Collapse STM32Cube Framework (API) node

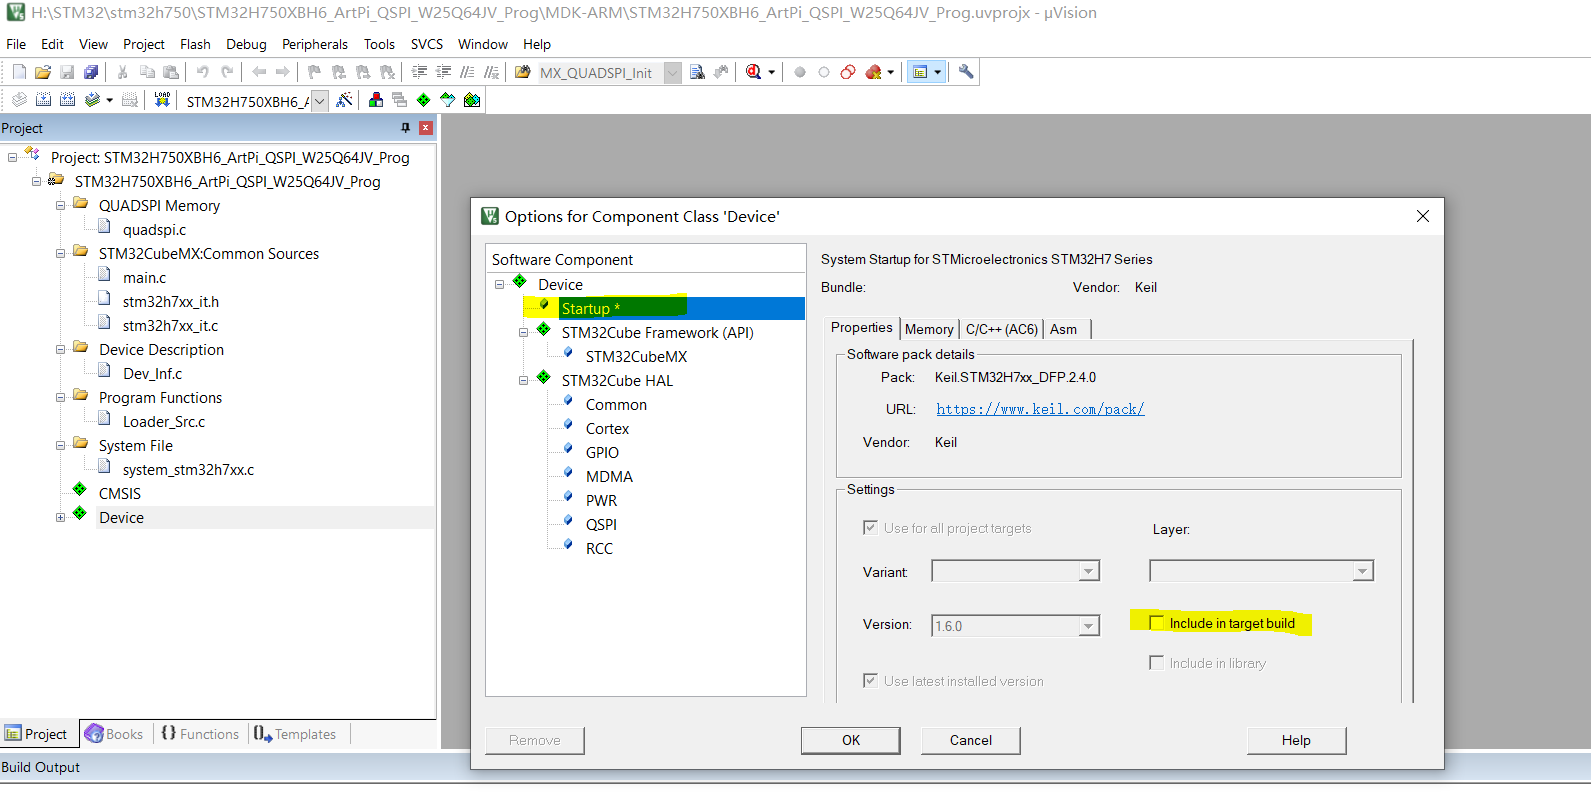click(523, 333)
